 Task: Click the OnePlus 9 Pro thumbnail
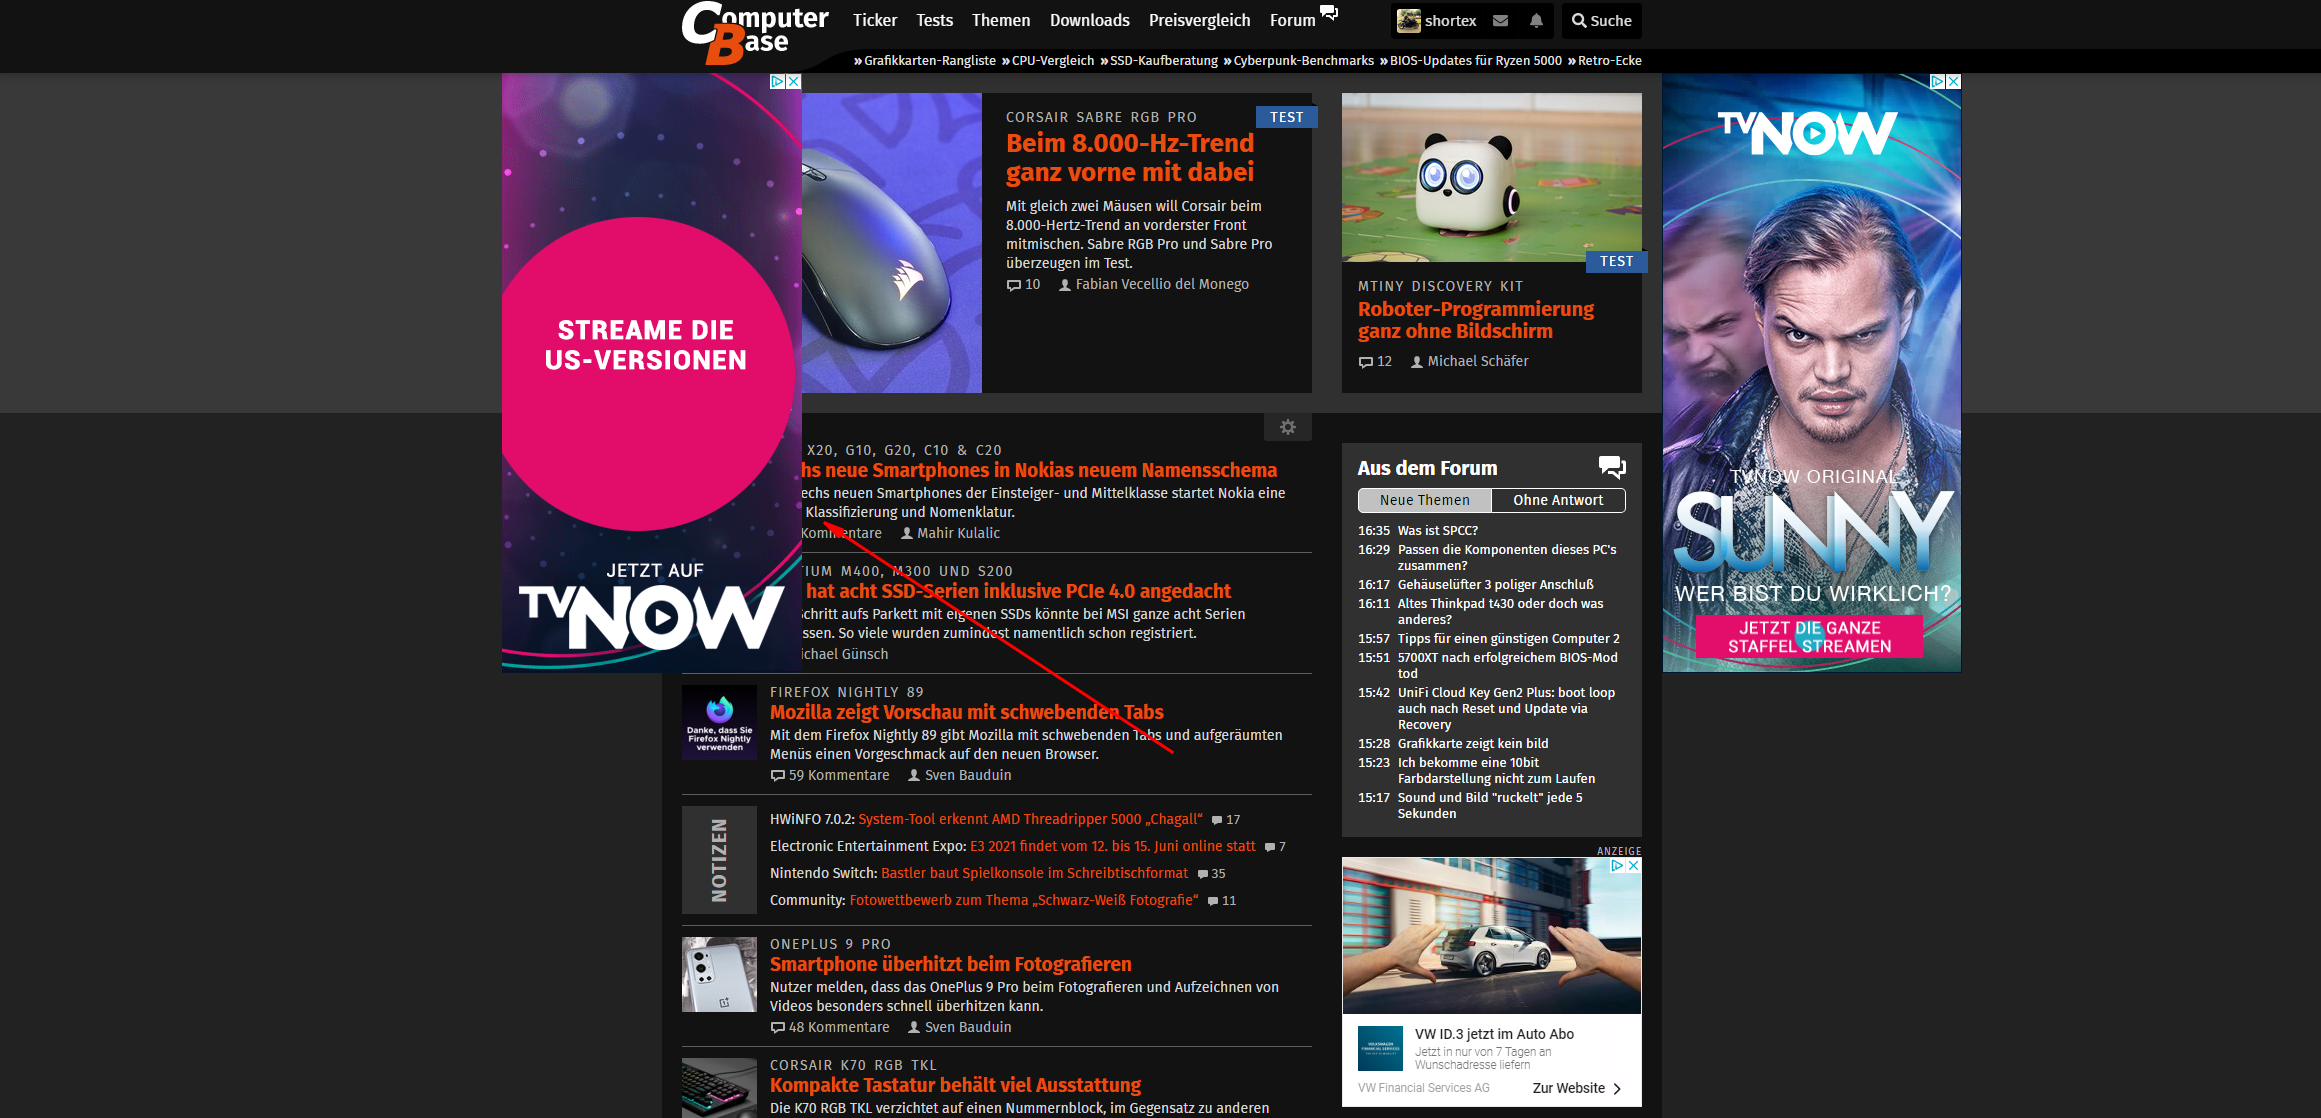coord(719,974)
